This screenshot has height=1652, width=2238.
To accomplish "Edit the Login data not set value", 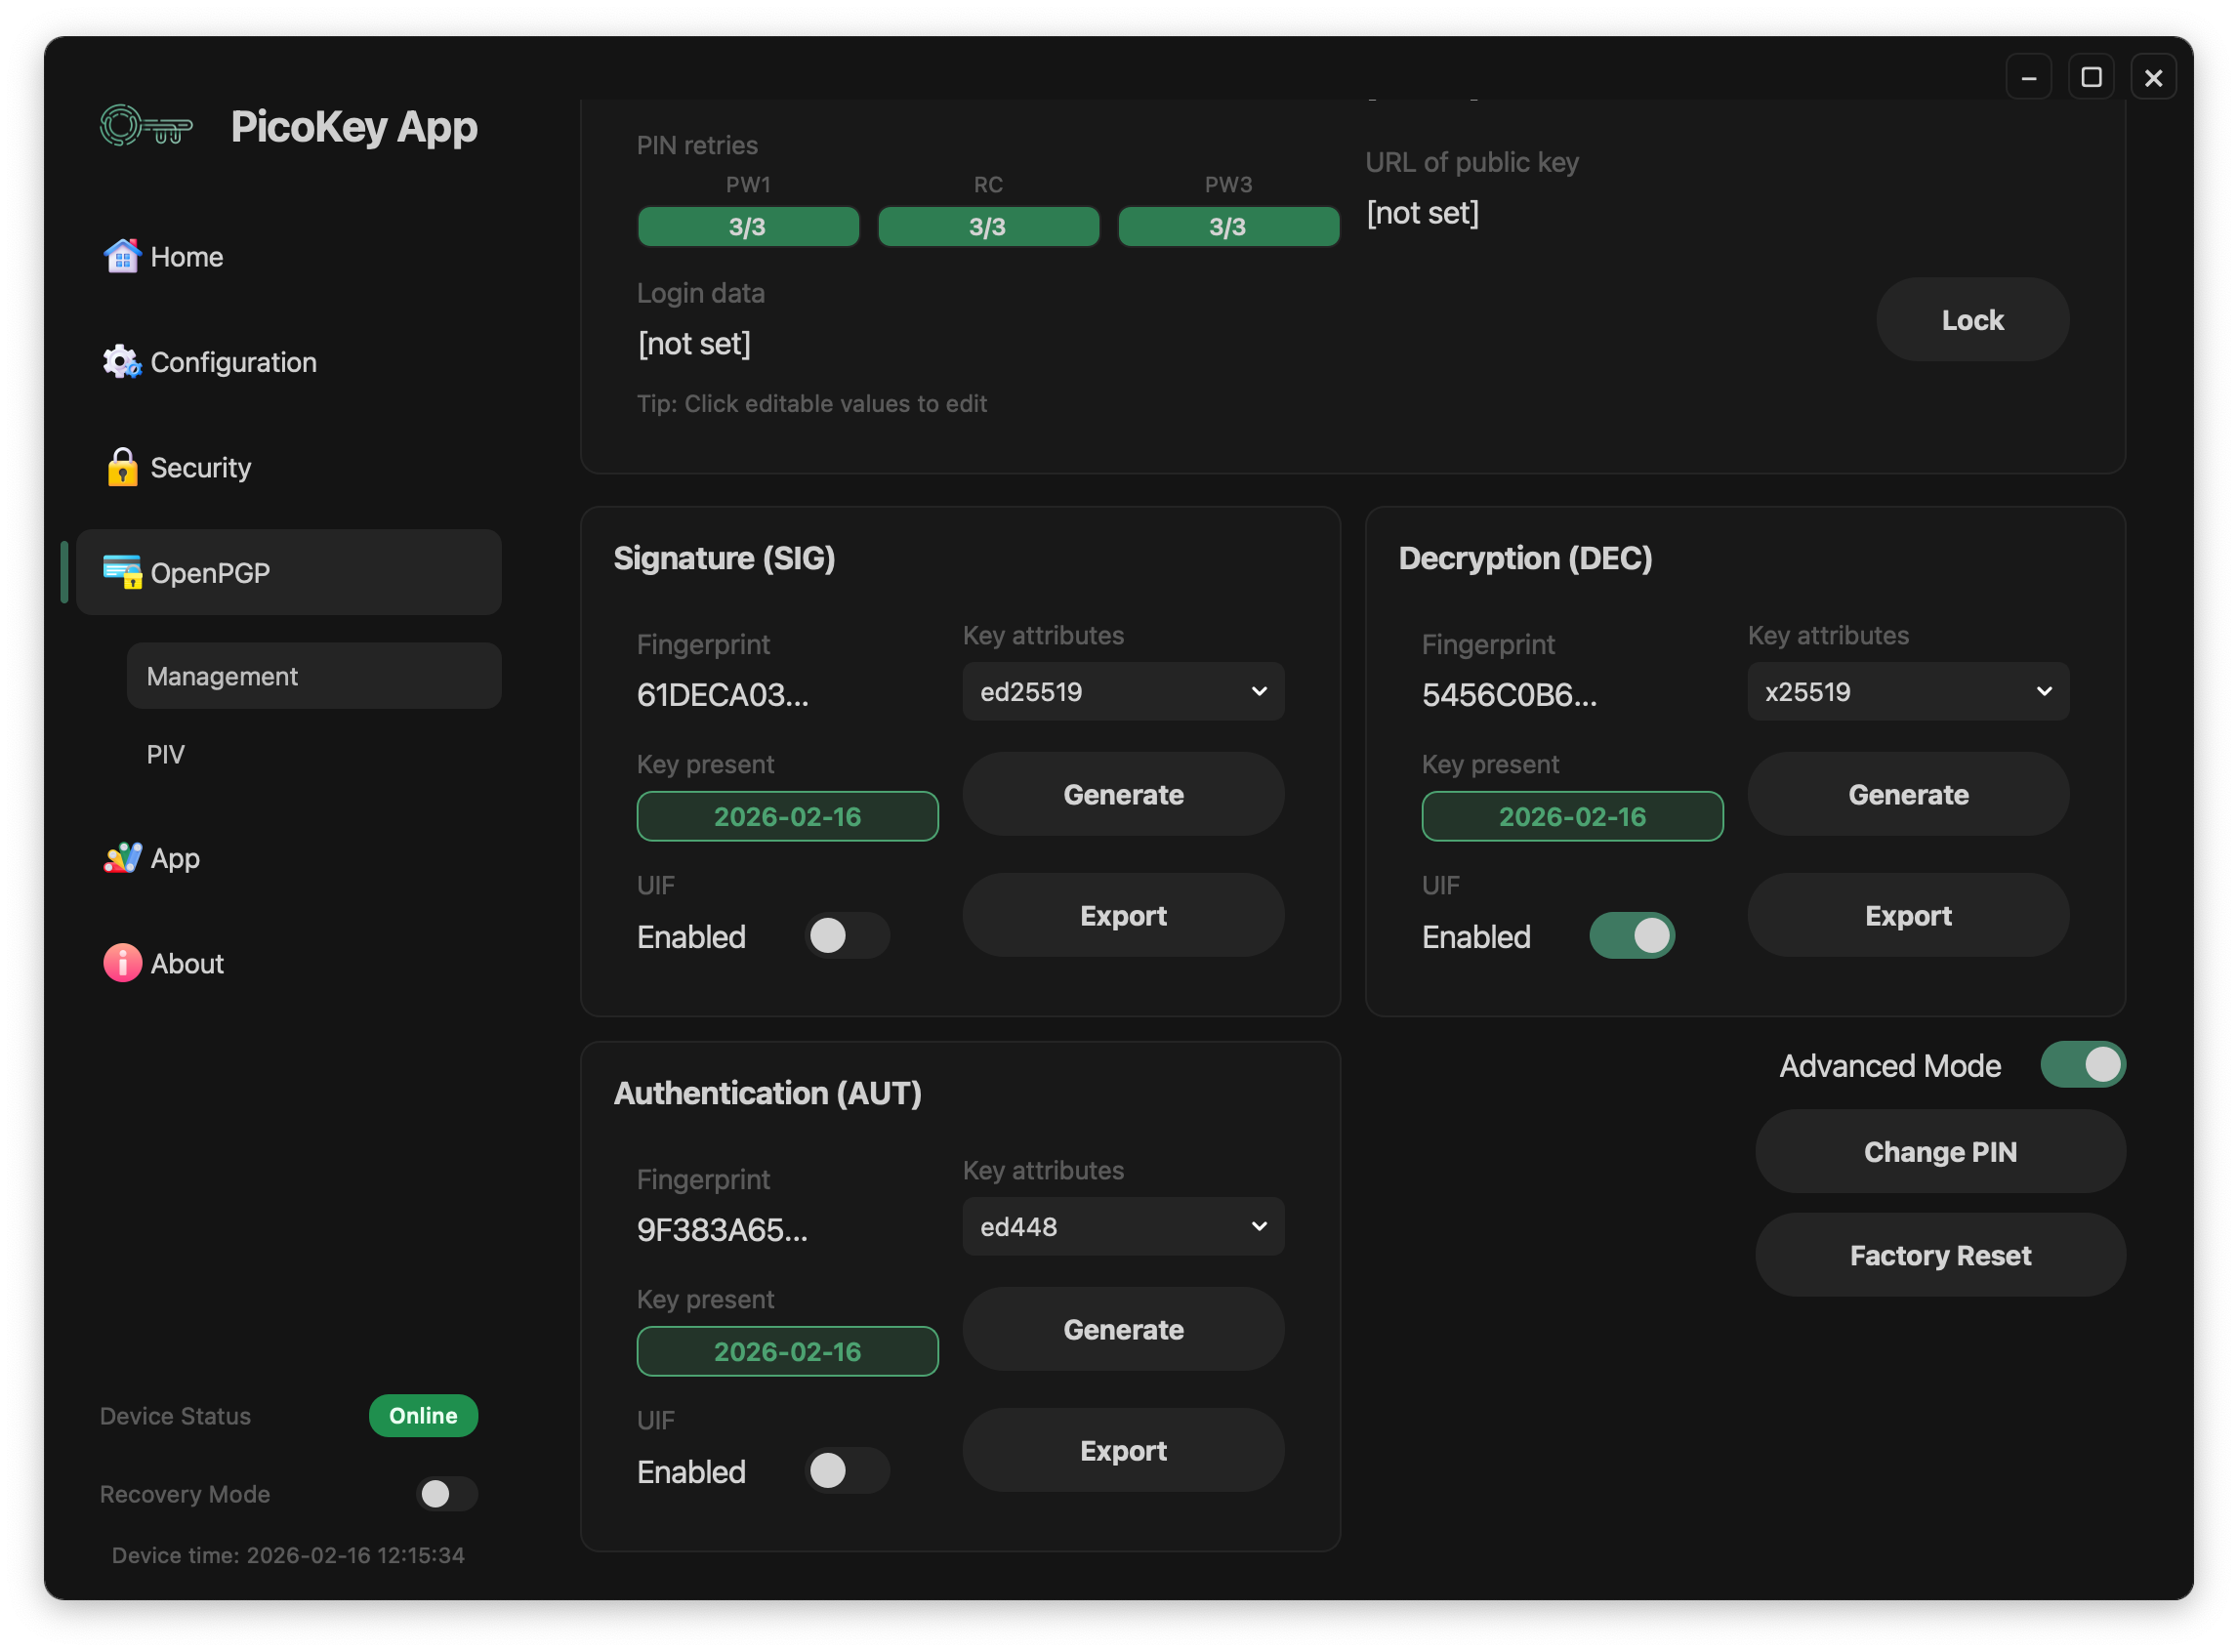I will 694,344.
